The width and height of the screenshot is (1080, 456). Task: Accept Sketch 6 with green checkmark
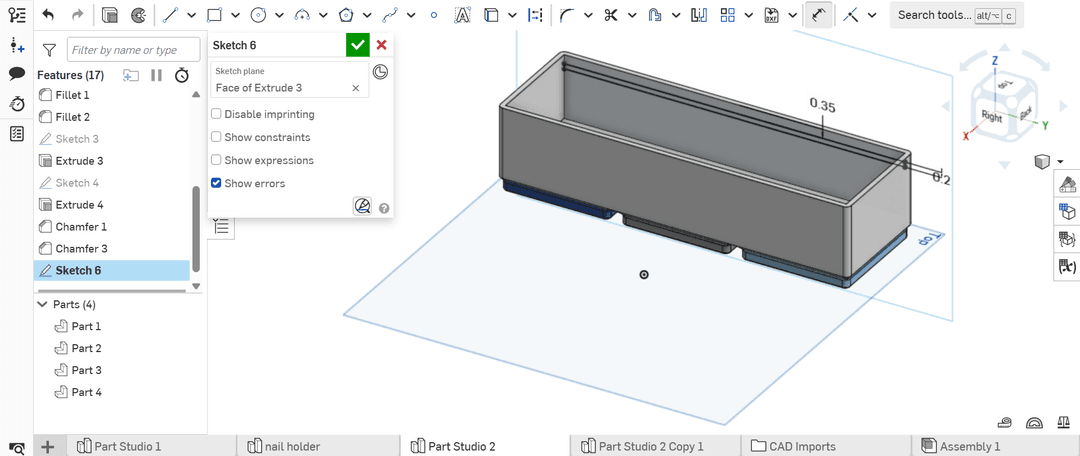point(357,45)
